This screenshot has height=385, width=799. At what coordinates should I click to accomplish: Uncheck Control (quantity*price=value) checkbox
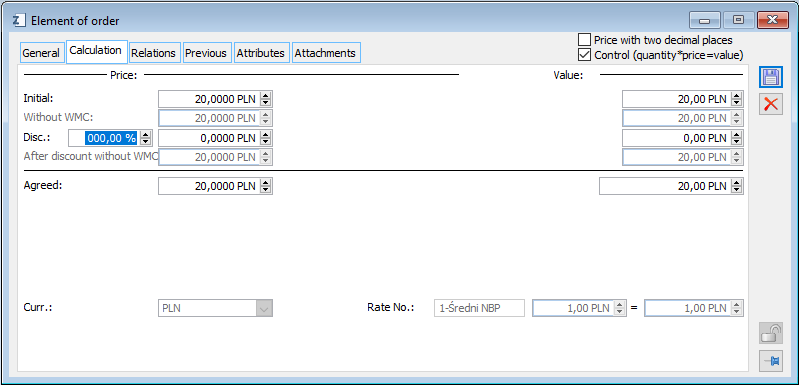pos(584,54)
